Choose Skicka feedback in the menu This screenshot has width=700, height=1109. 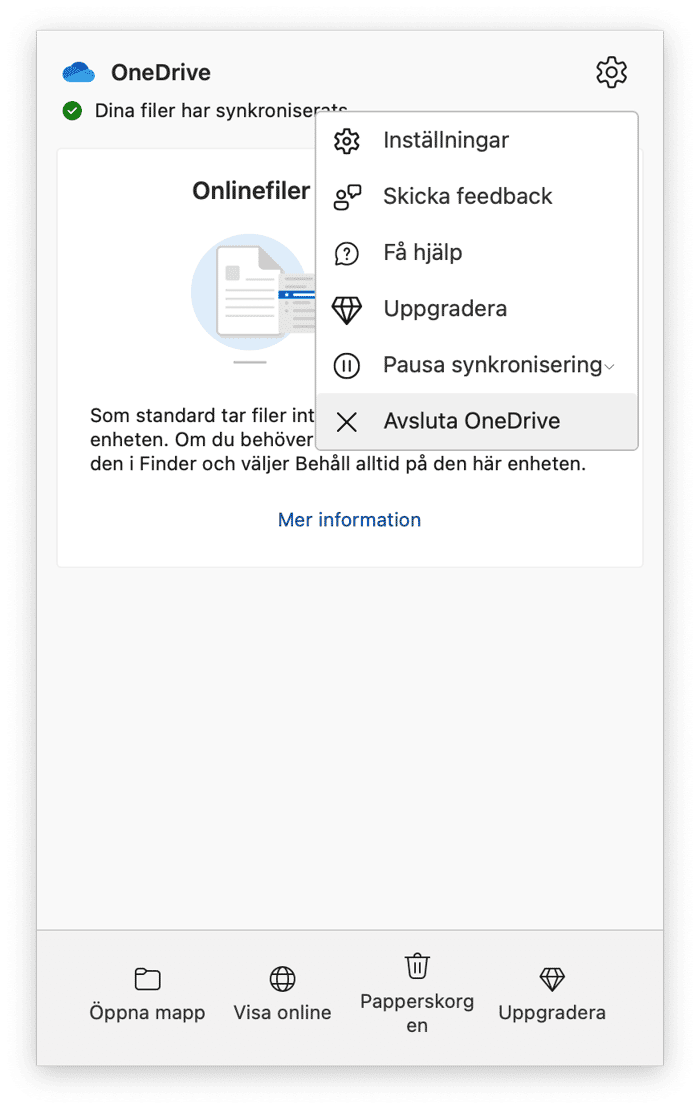(477, 197)
